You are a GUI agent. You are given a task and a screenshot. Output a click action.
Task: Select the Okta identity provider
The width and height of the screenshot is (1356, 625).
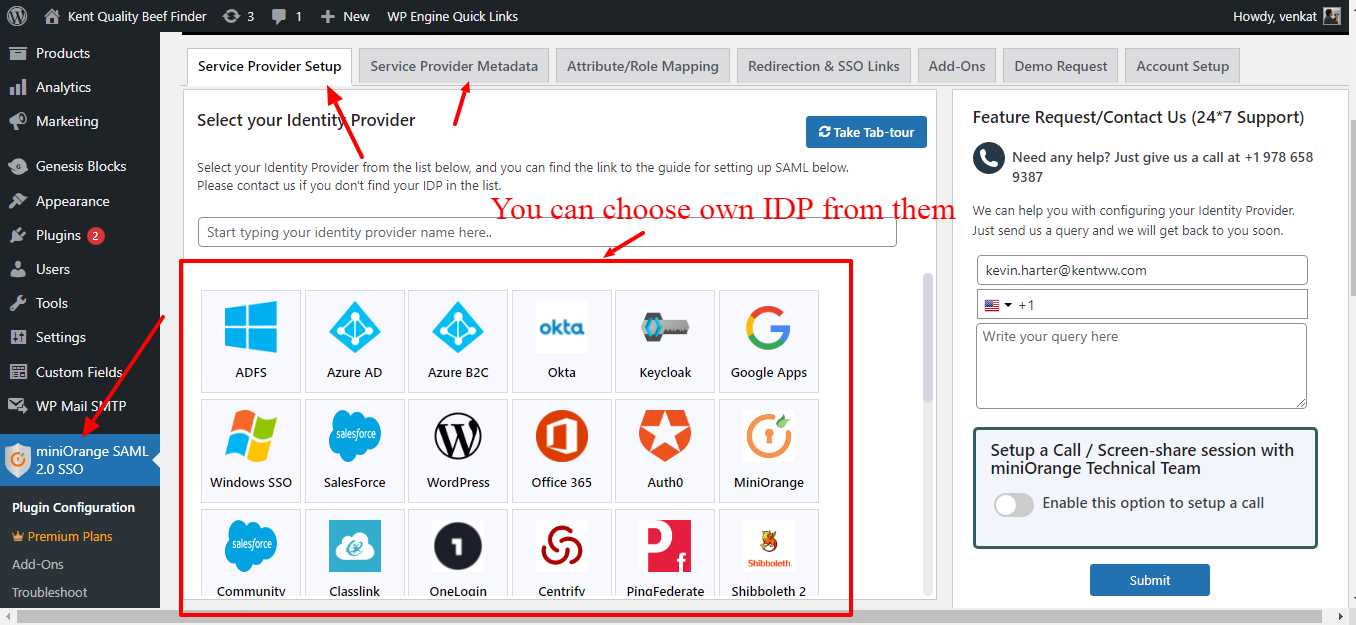(x=562, y=340)
